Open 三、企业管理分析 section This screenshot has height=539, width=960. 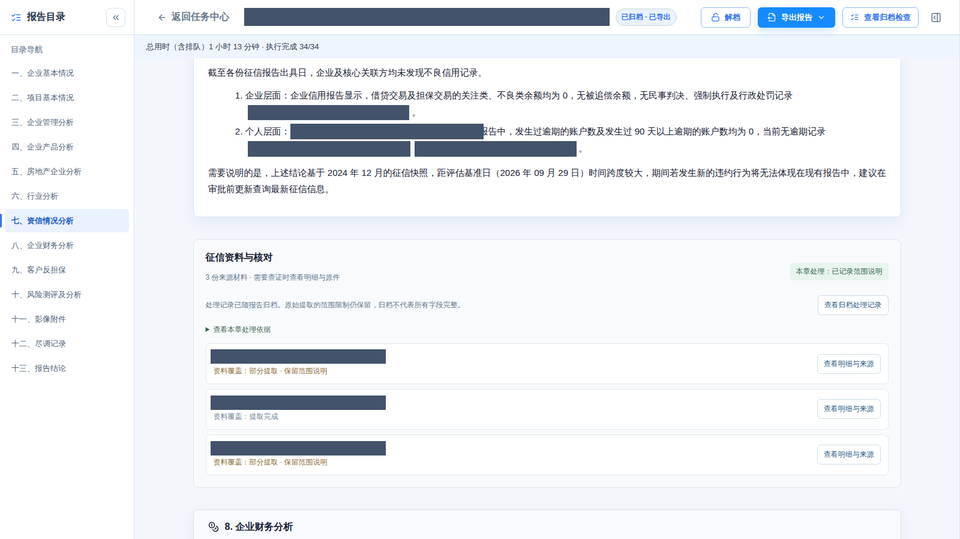67,122
